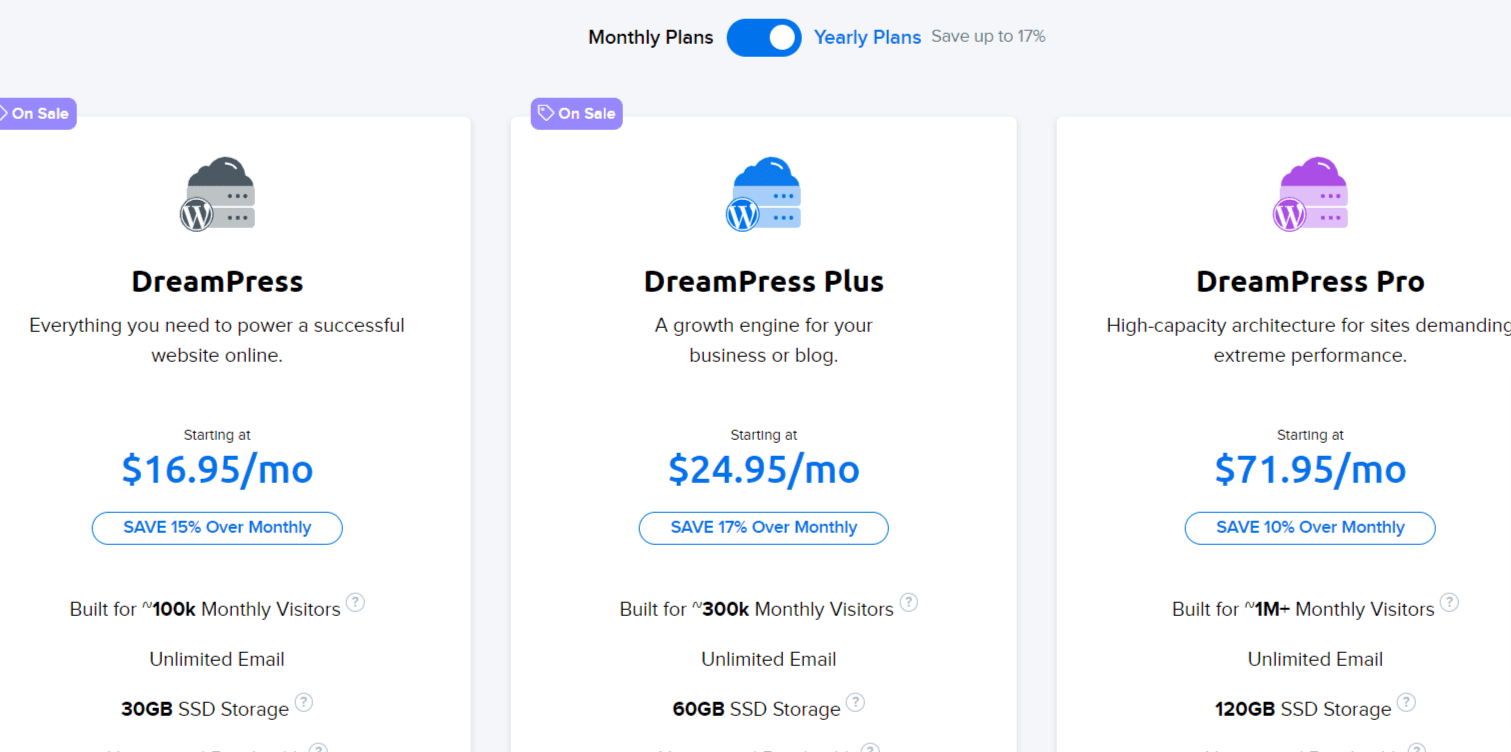Click the 120GB SSD Storage text
Screen dimensions: 1511x752
[1303, 710]
